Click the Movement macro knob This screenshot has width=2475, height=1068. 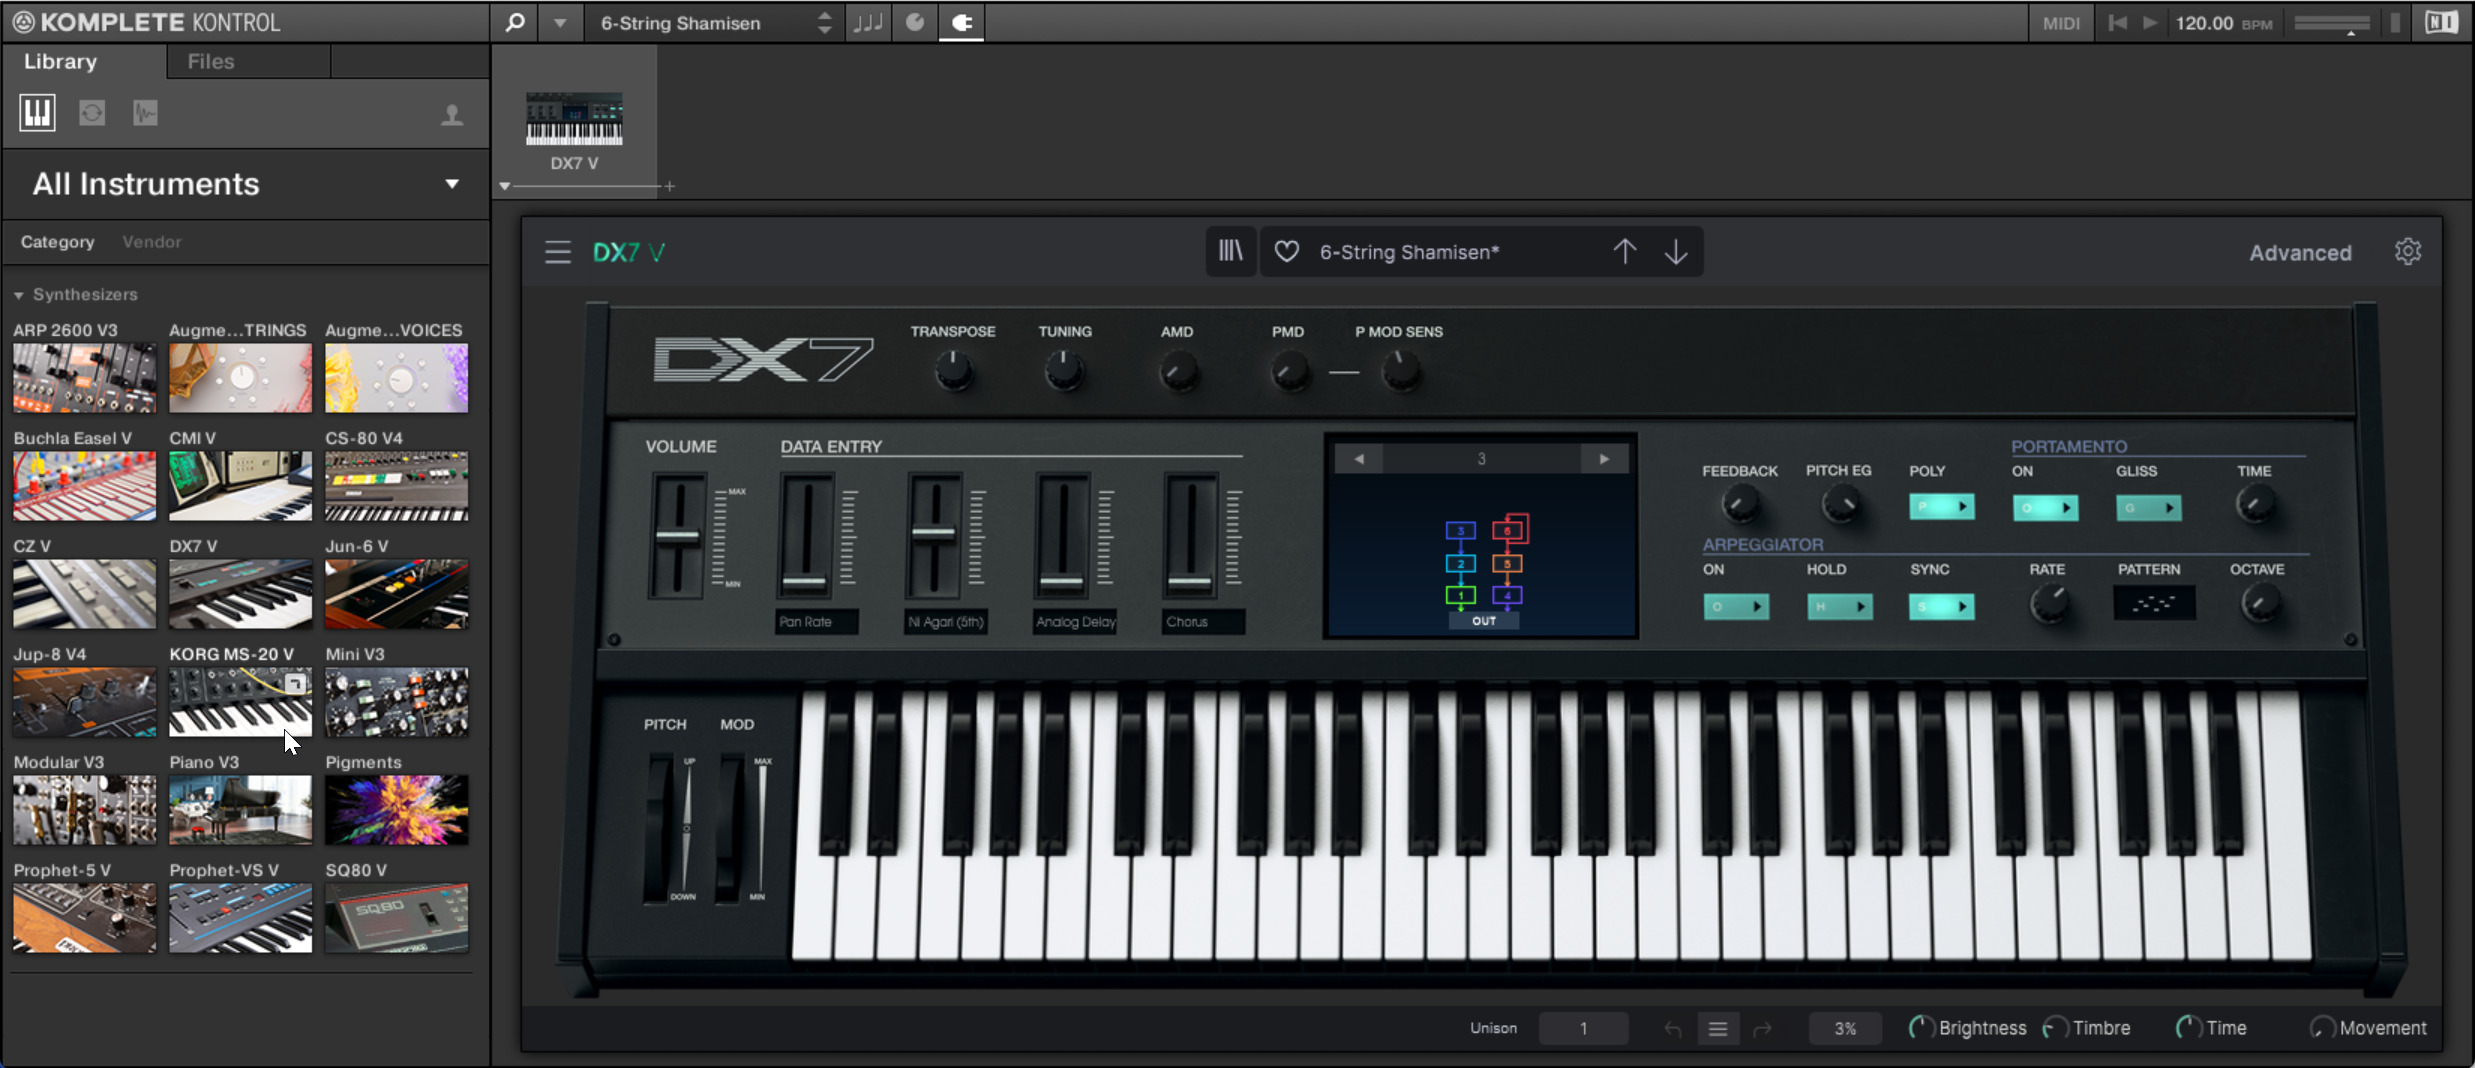[x=2322, y=1027]
